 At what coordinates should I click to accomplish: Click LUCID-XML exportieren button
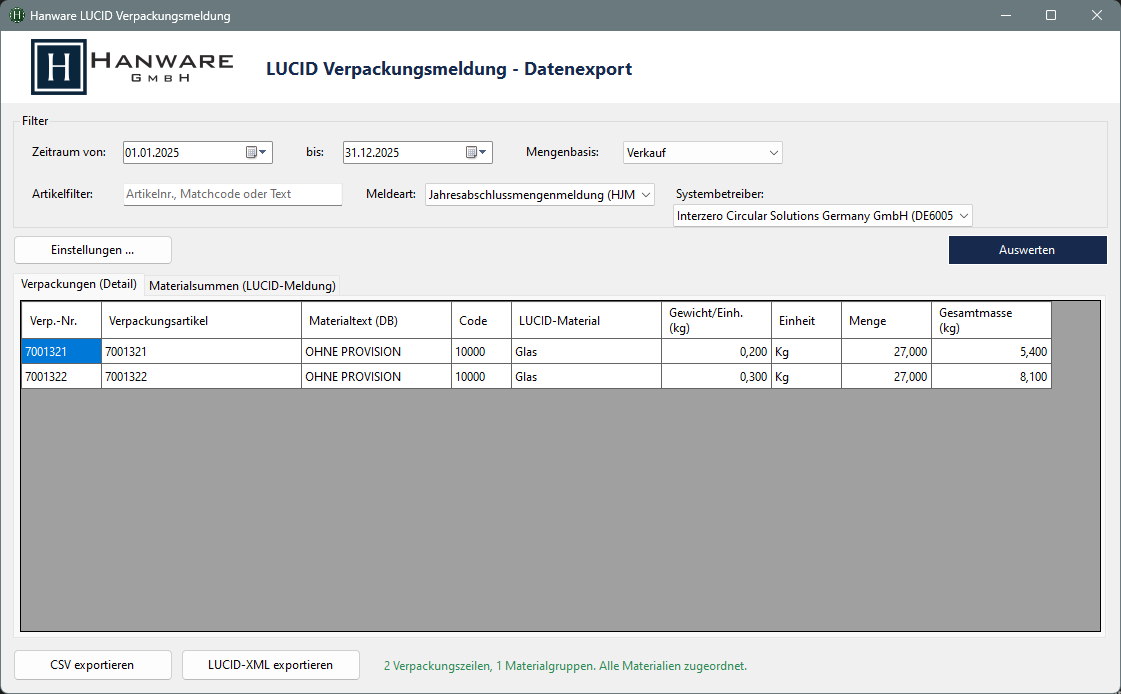pyautogui.click(x=270, y=665)
